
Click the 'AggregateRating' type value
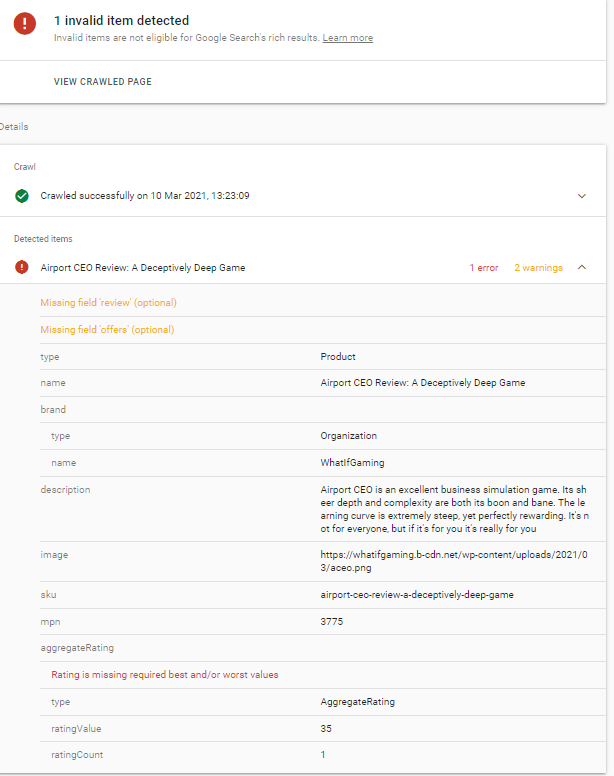[x=357, y=701]
